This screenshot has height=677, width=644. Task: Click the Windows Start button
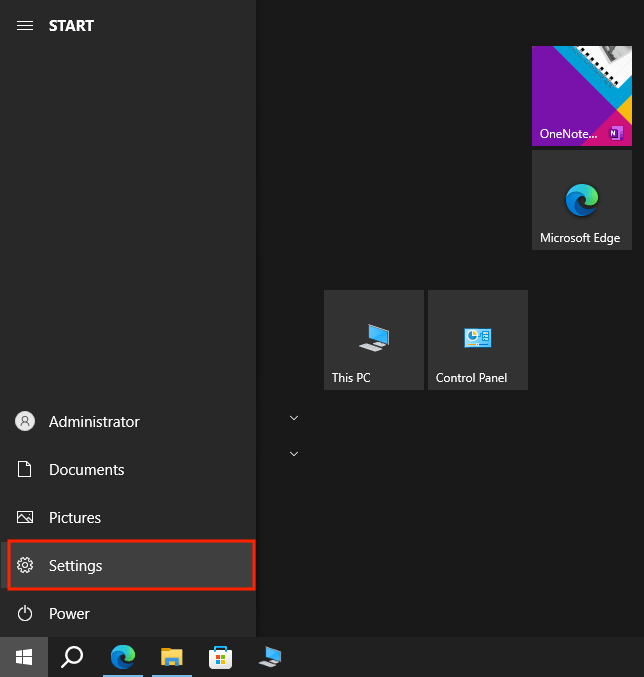[x=24, y=657]
